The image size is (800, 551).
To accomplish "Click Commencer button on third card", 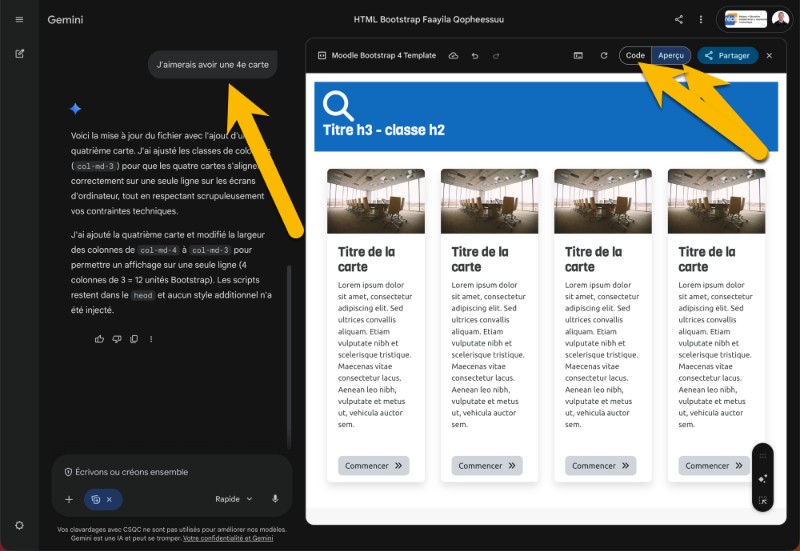I will (601, 466).
